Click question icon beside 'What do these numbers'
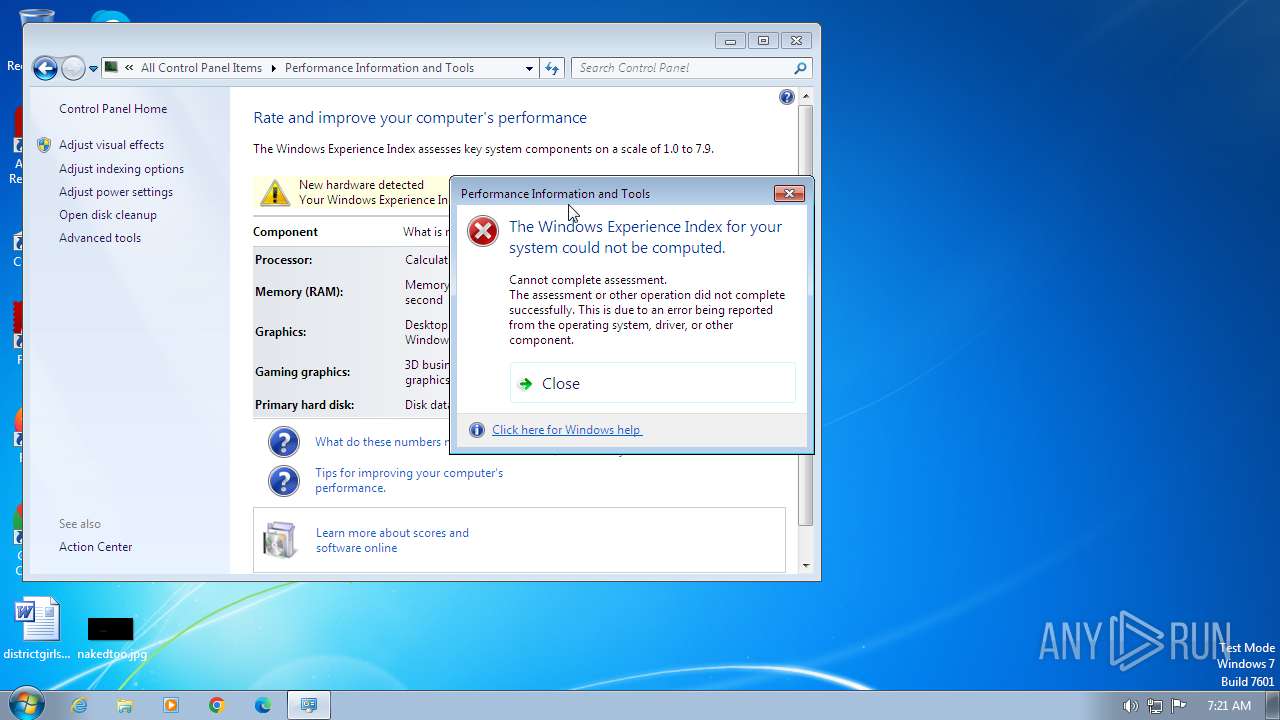 (284, 442)
